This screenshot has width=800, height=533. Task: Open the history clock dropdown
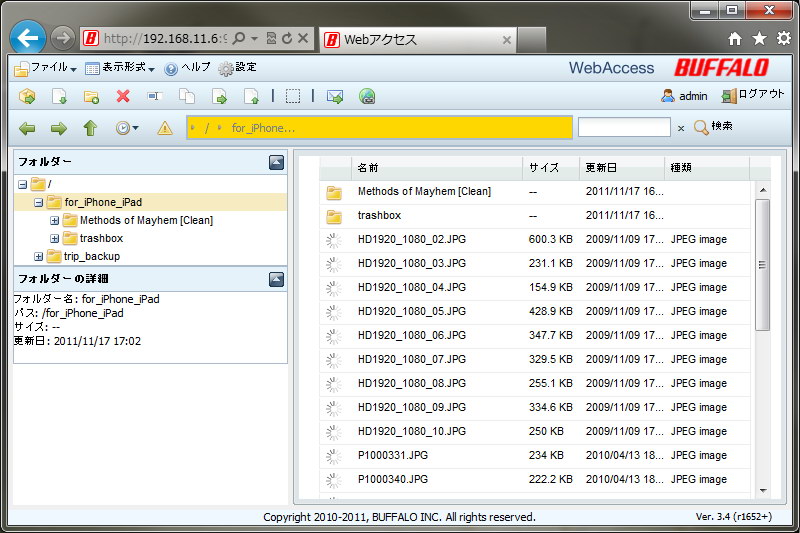[x=127, y=128]
